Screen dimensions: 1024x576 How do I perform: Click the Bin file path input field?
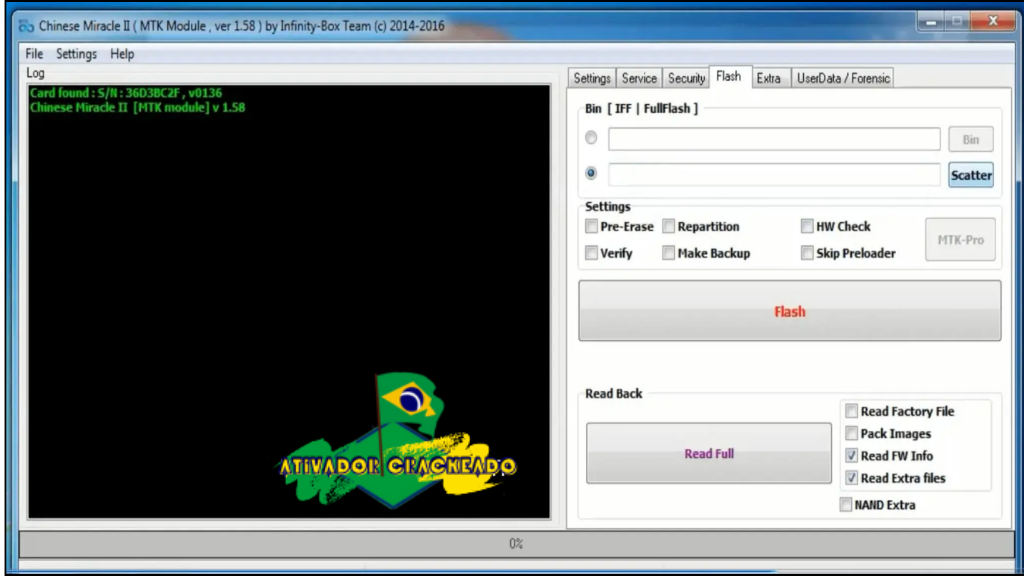[774, 139]
